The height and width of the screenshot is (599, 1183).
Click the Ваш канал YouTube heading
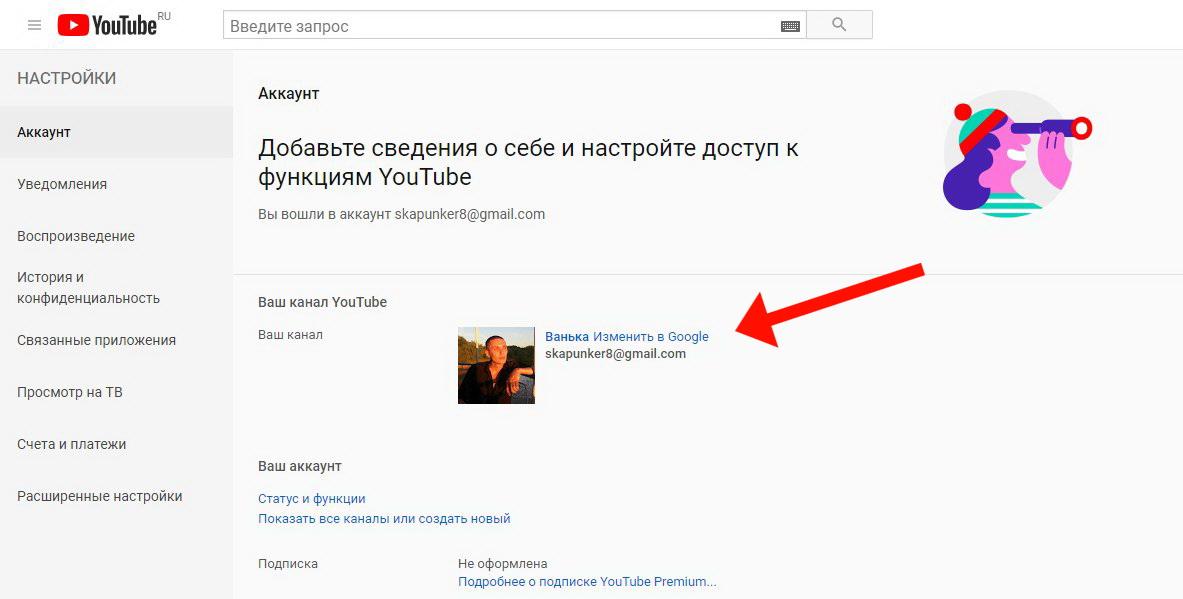click(322, 302)
